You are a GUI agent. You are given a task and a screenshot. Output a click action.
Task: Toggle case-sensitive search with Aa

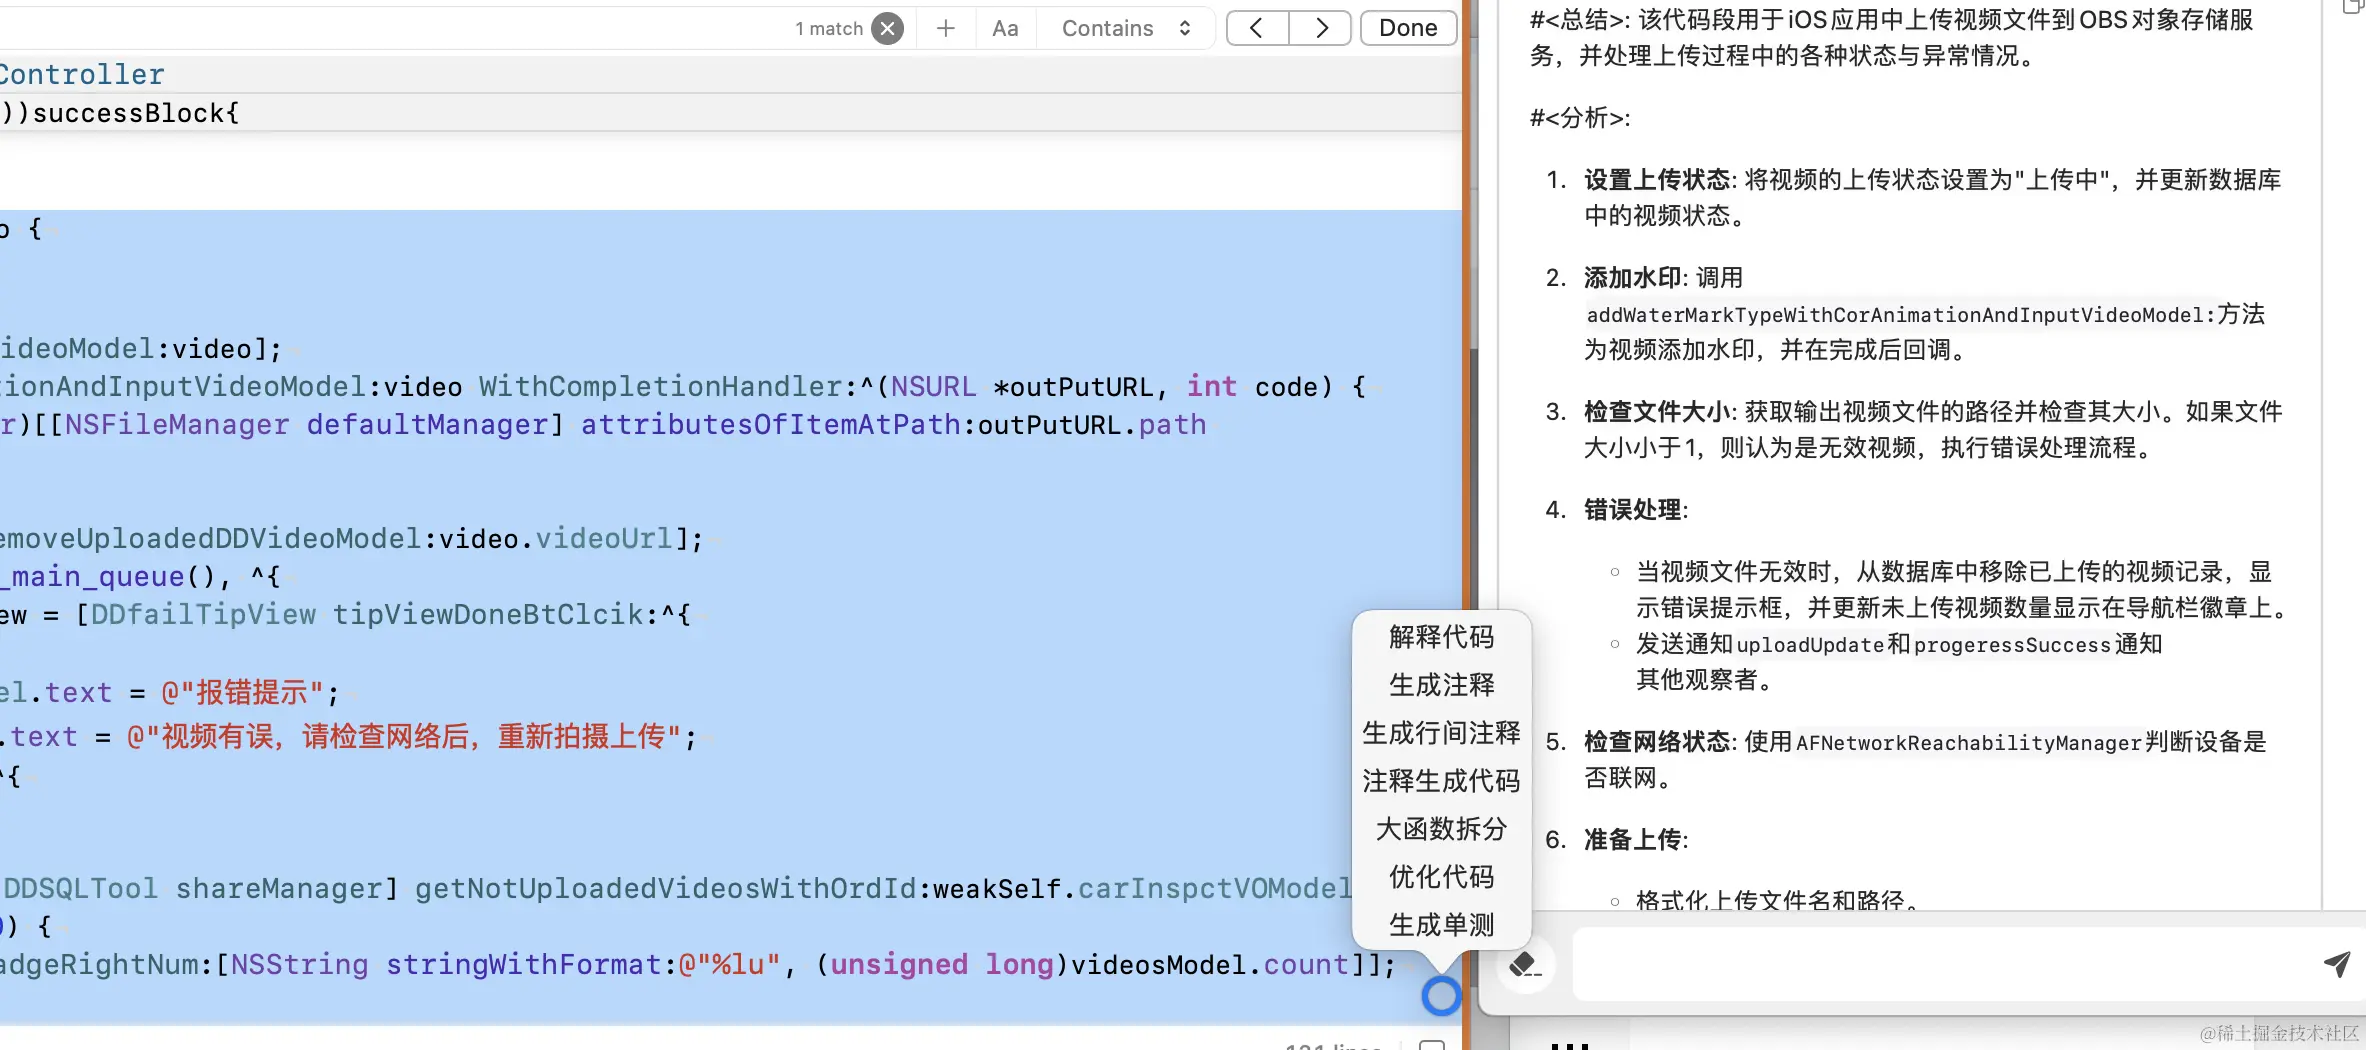point(1005,28)
